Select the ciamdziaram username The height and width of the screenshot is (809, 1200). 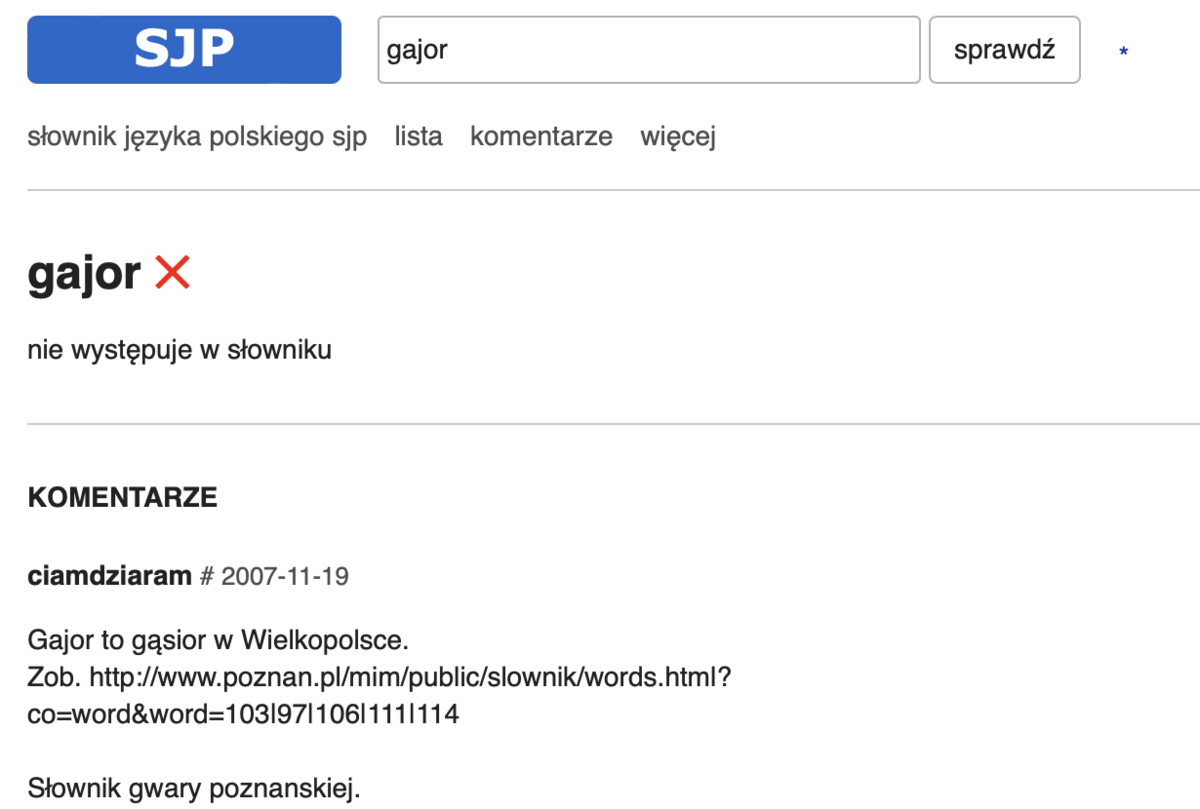click(x=109, y=577)
